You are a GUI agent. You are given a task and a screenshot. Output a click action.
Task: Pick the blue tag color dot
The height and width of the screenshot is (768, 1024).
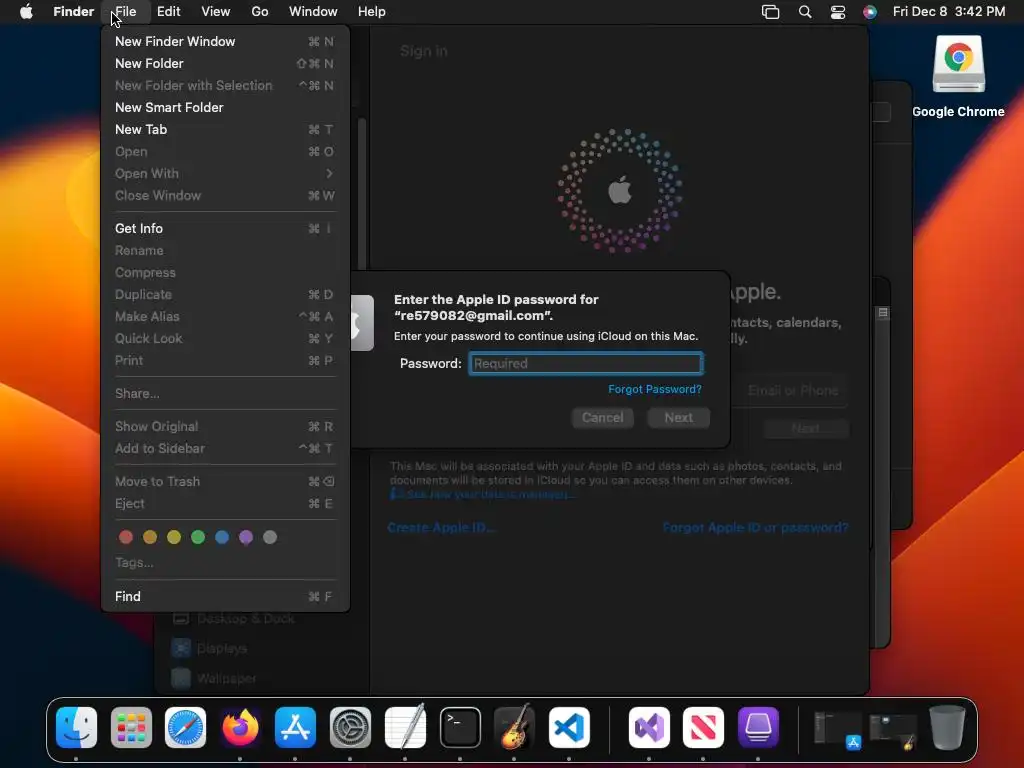[222, 537]
